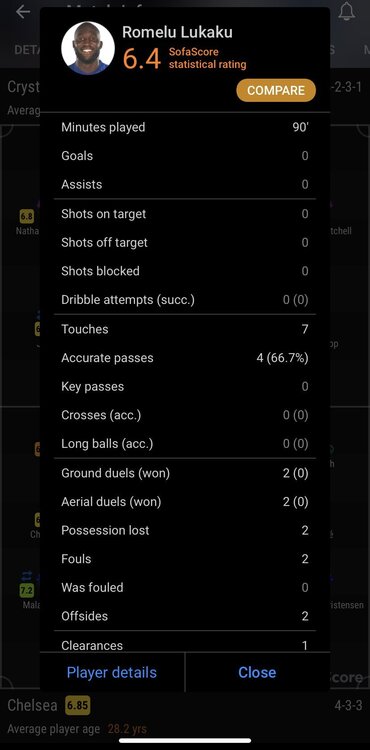This screenshot has width=370, height=750.
Task: Open Player details
Action: [x=112, y=672]
